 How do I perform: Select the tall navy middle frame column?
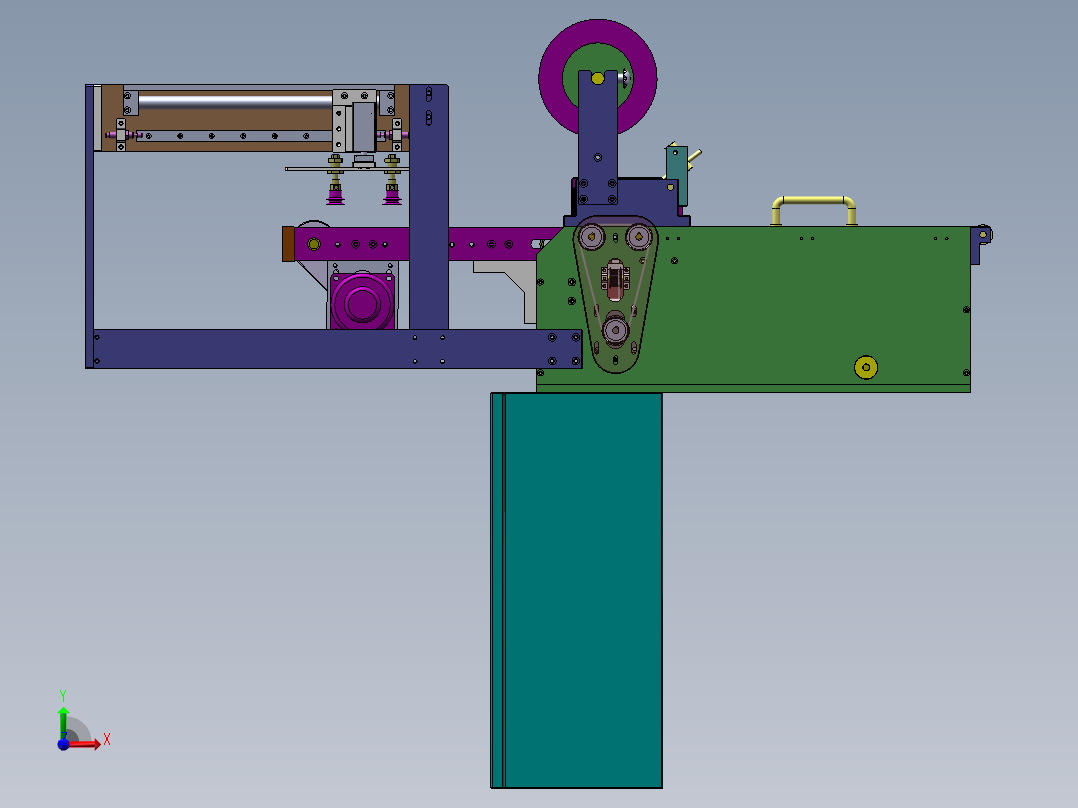coord(429,206)
